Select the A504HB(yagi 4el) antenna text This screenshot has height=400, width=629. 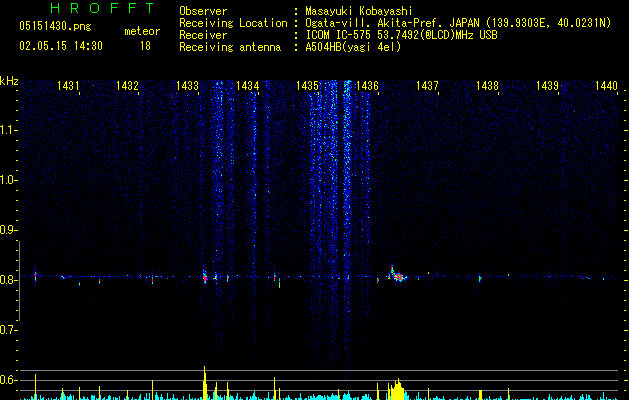tap(353, 47)
